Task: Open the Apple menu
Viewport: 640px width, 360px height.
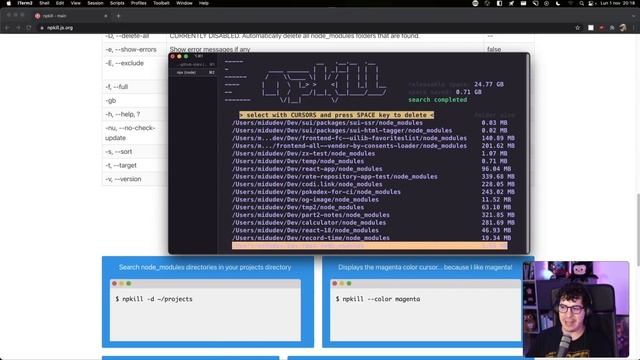Action: coord(9,3)
